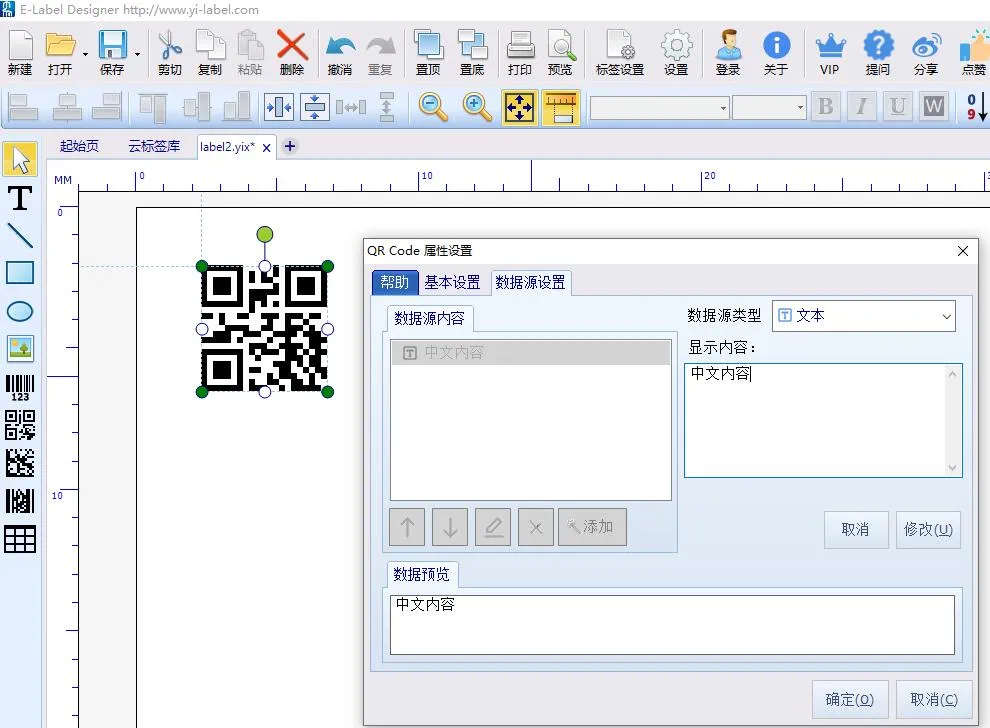Select the Data Matrix code tool
This screenshot has width=990, height=728.
20,463
